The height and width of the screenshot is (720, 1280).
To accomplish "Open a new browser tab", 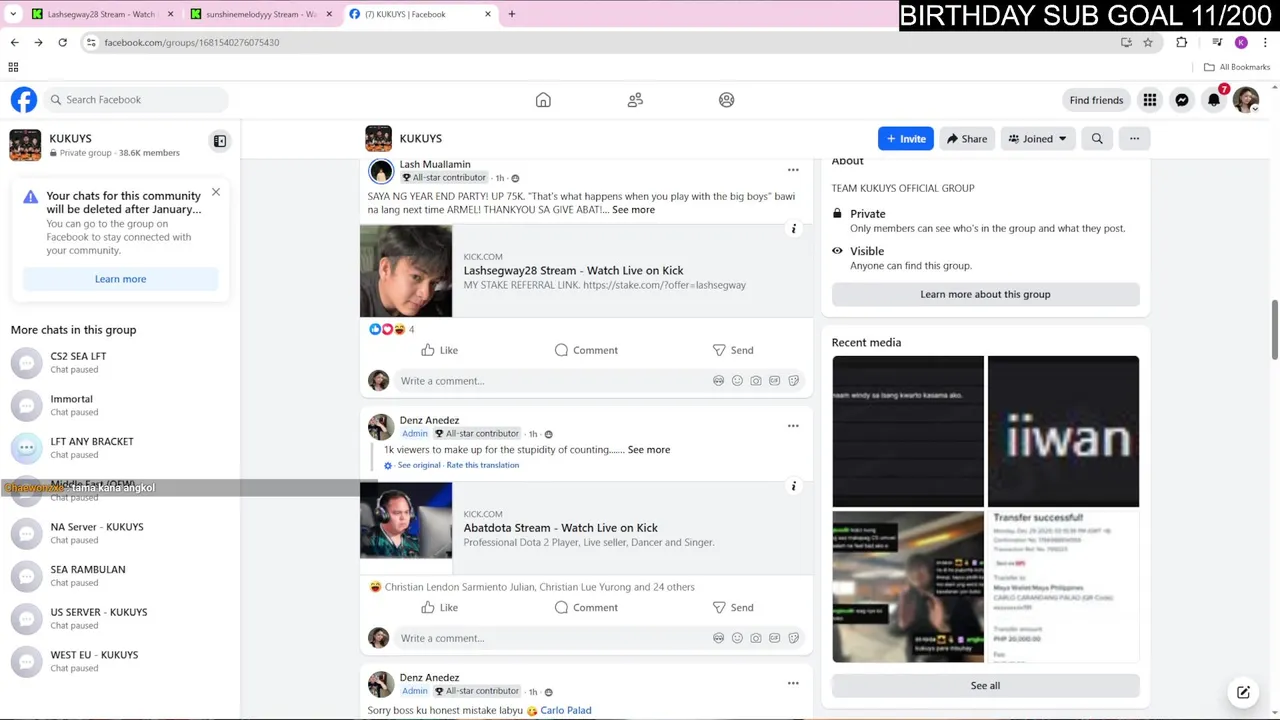I will coord(512,14).
